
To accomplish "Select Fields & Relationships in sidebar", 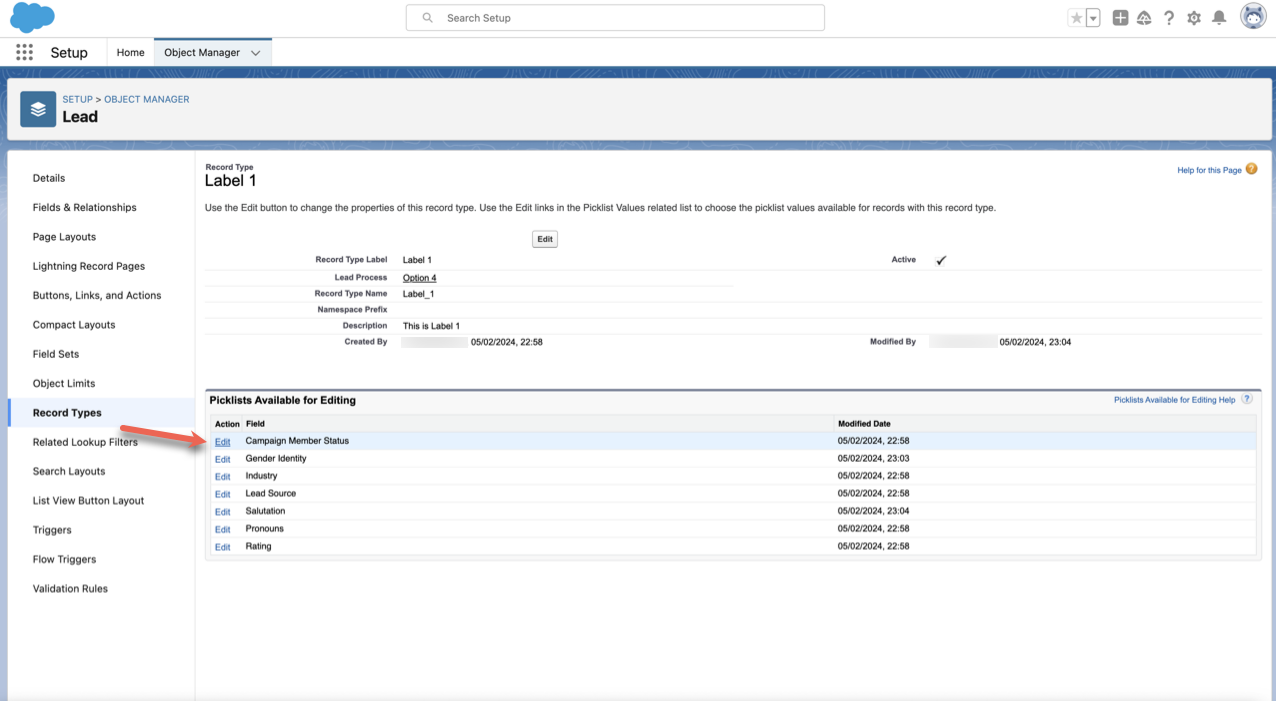I will click(x=84, y=208).
